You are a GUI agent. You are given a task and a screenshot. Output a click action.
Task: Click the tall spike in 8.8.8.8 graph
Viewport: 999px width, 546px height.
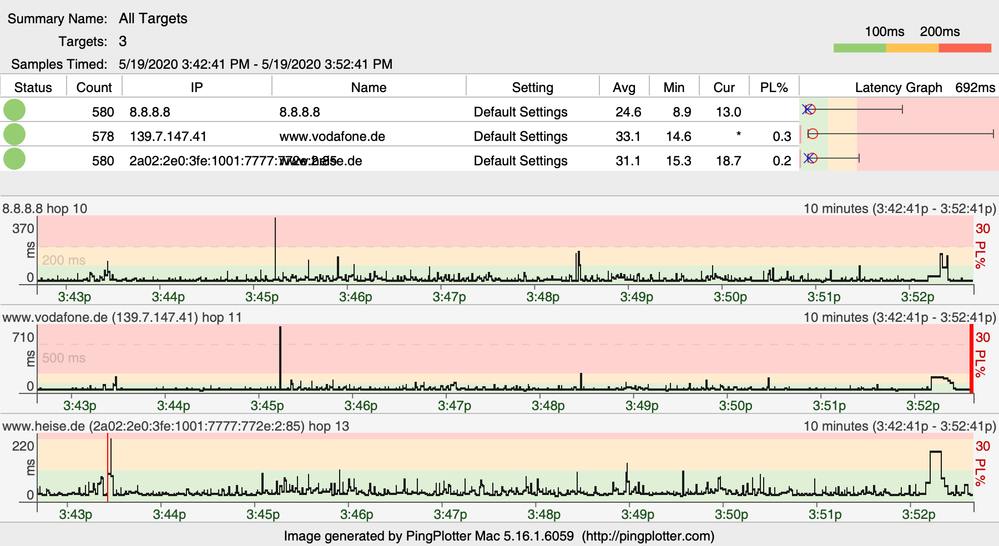tap(275, 248)
